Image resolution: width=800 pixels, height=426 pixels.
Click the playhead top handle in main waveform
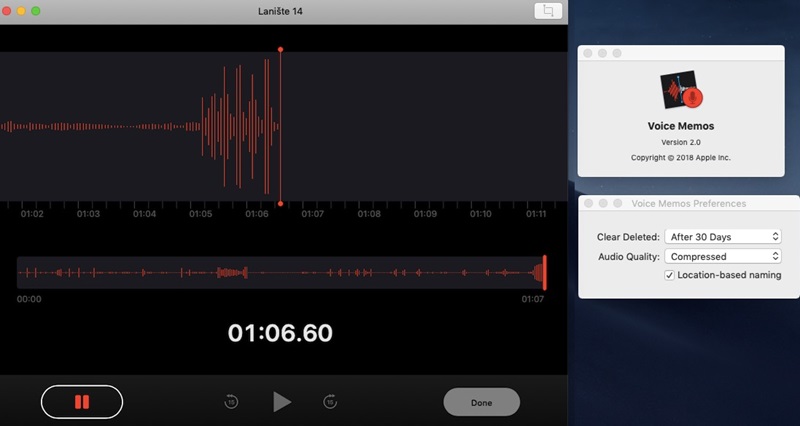(x=280, y=49)
